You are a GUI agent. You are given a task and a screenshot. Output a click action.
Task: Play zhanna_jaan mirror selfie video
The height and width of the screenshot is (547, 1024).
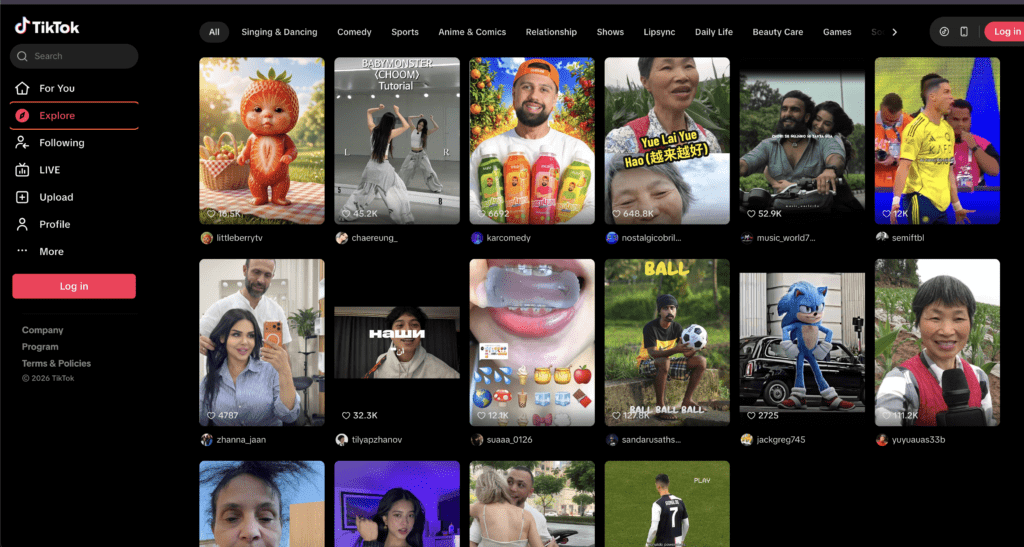262,343
